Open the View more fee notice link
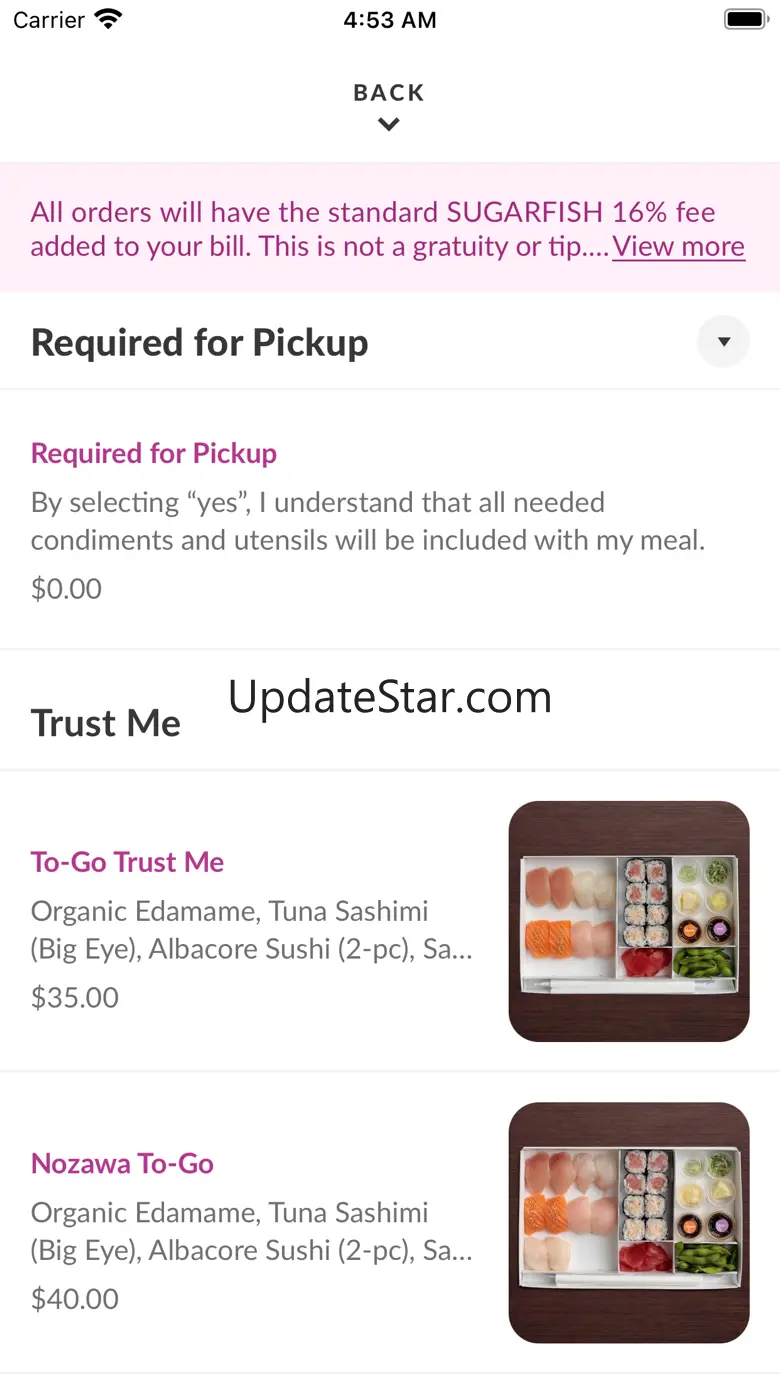 [x=678, y=247]
